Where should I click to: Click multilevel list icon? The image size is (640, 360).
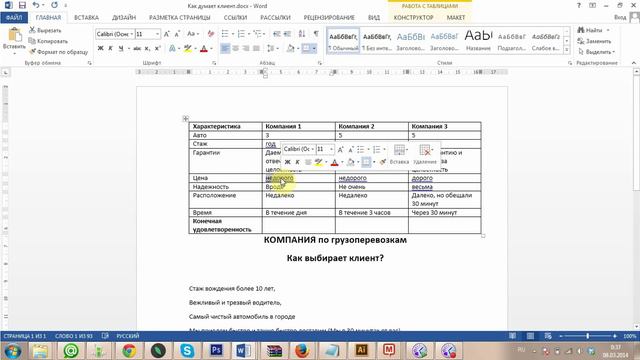click(x=257, y=34)
